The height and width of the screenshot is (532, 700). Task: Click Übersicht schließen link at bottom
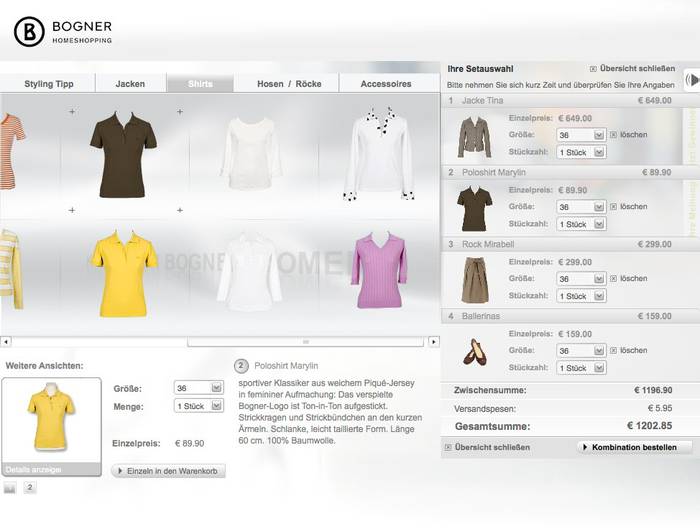pos(492,447)
